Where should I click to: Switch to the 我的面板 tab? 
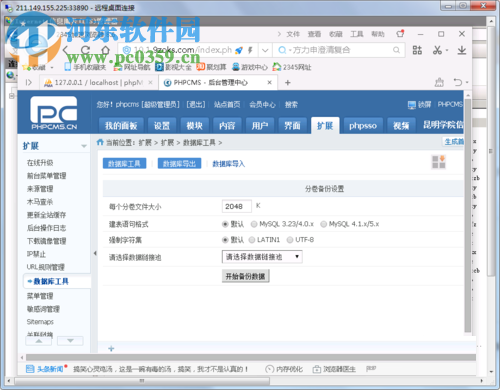(x=121, y=126)
